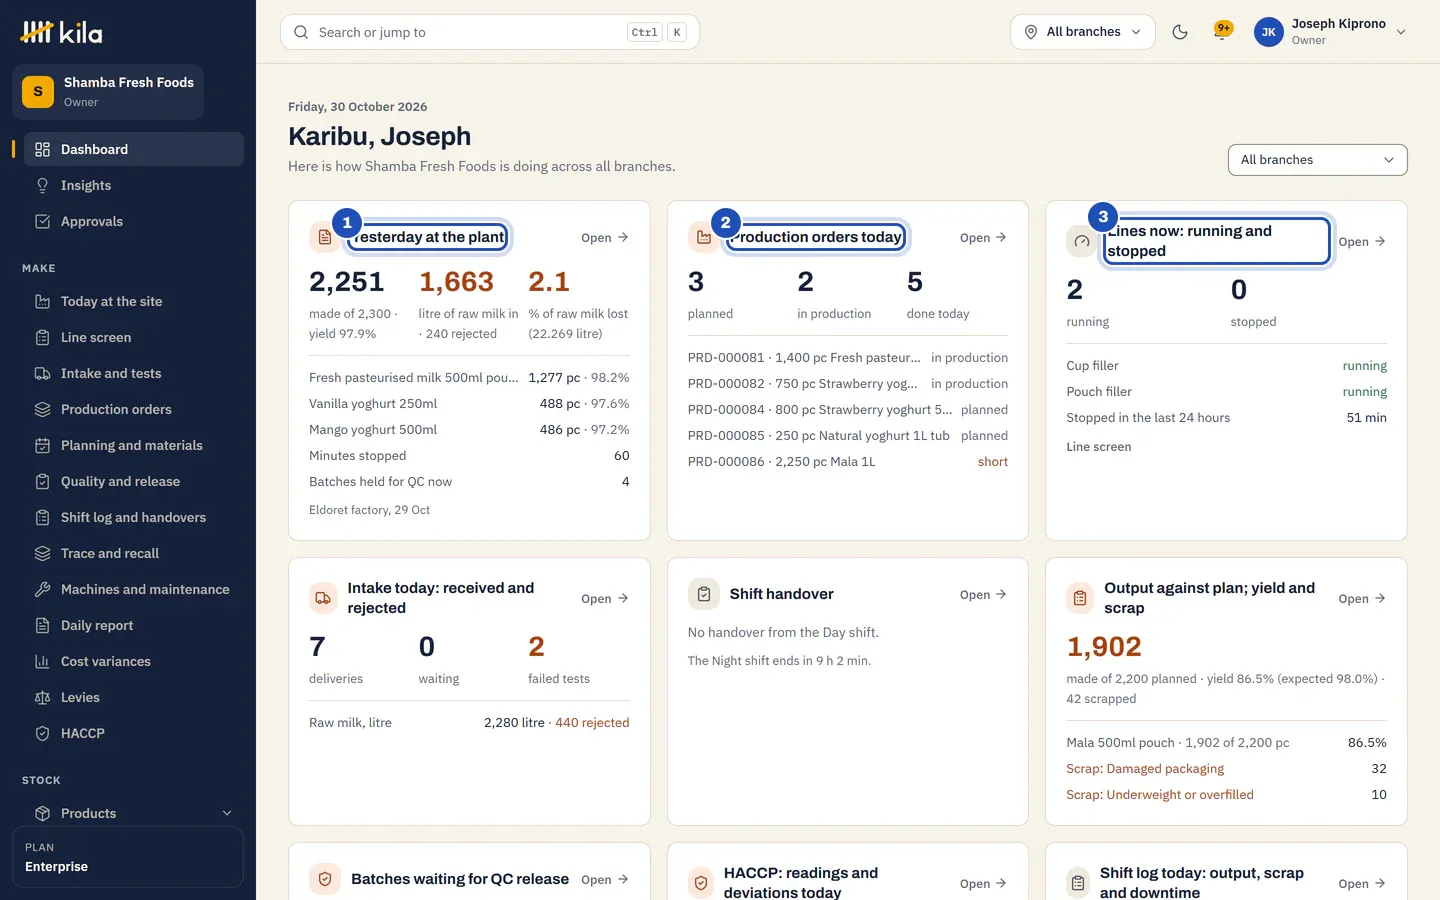Open the Yesterday at the plant card
Screen dimensions: 1440x900
pyautogui.click(x=605, y=237)
